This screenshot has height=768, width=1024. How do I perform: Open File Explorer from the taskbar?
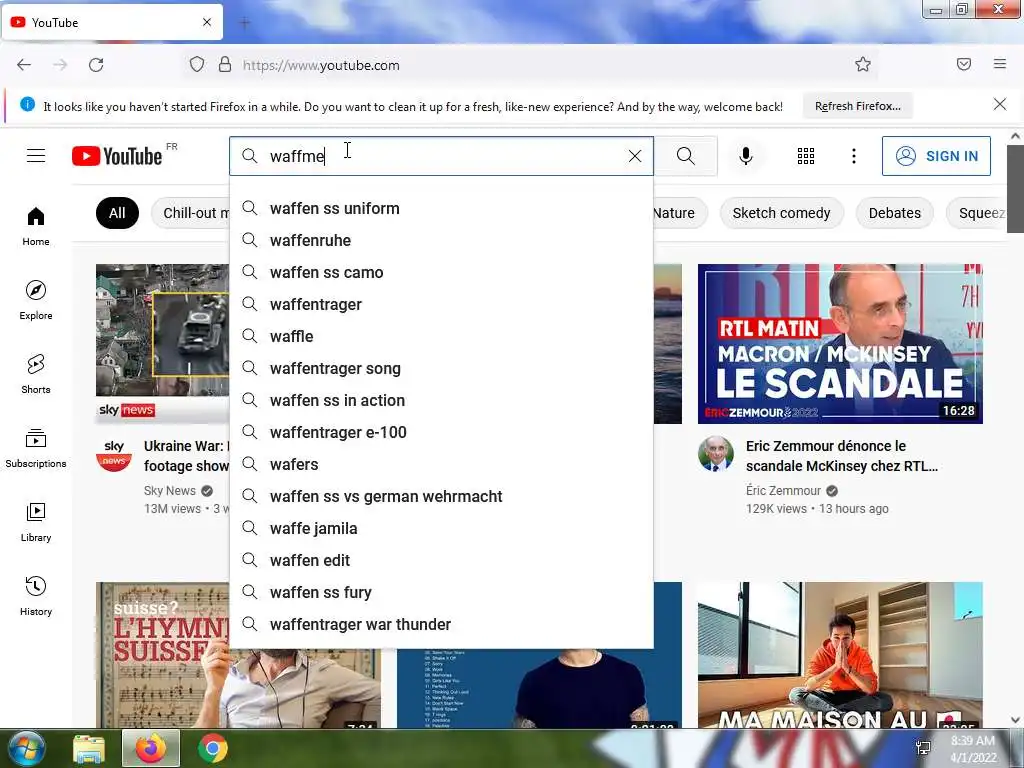[89, 748]
